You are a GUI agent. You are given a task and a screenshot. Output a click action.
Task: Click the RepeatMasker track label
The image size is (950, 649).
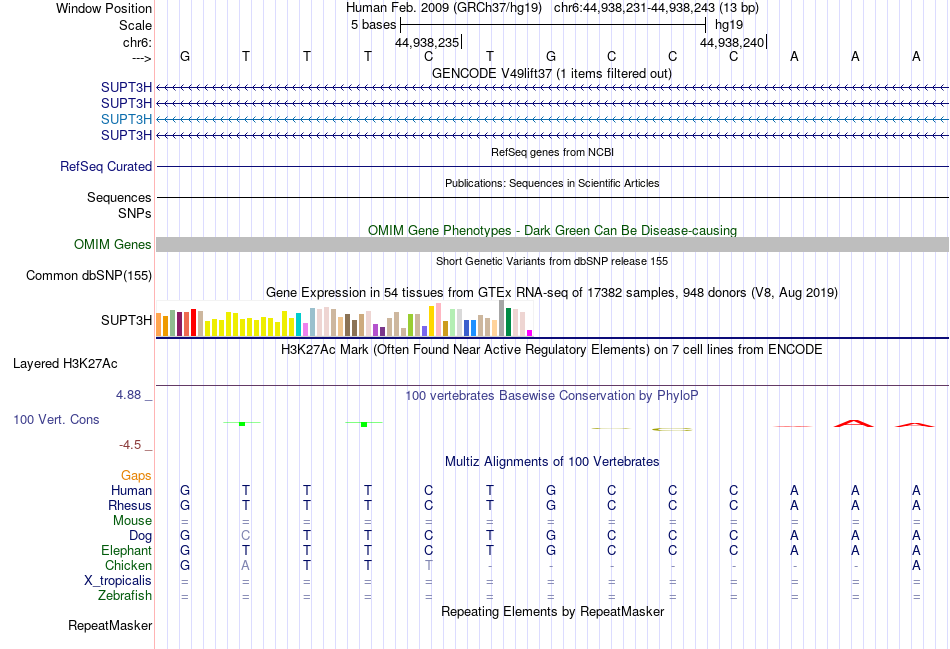(110, 625)
